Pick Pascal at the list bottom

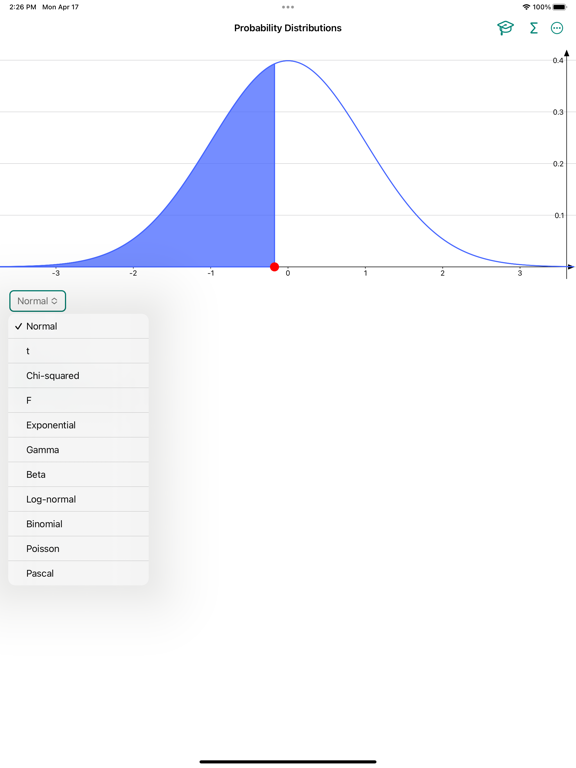[x=78, y=573]
